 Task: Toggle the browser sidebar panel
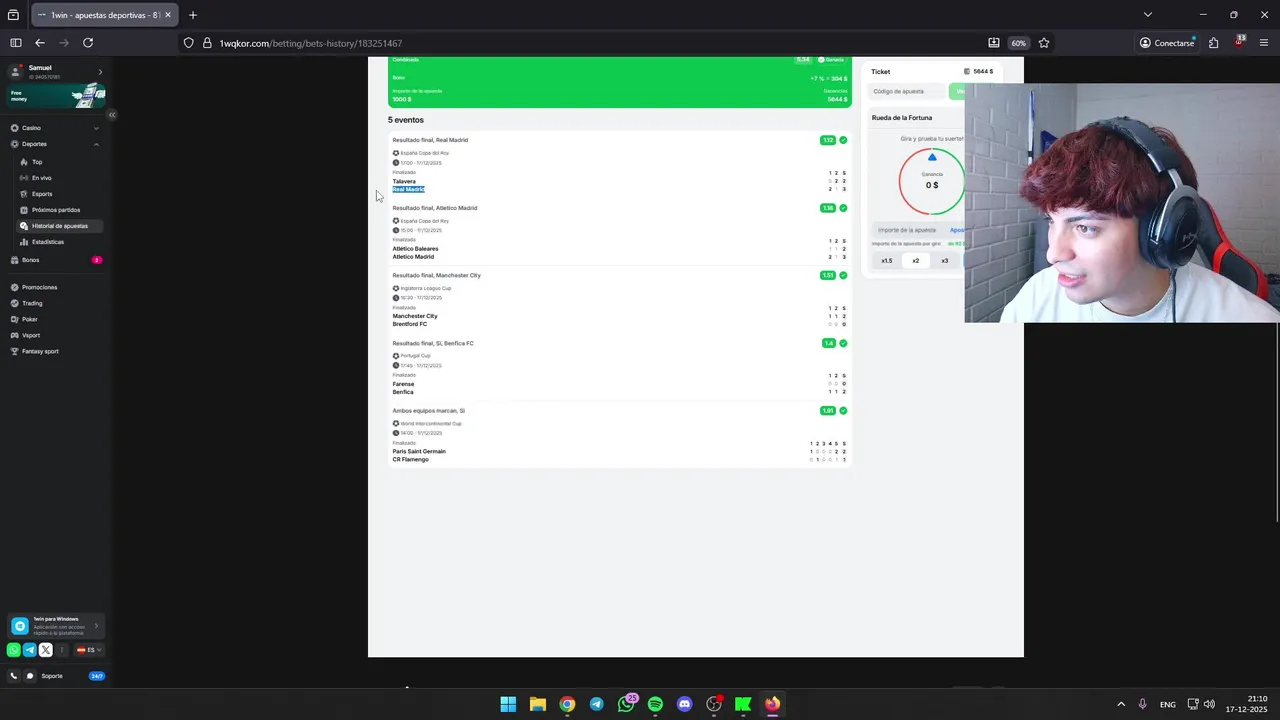click(16, 43)
